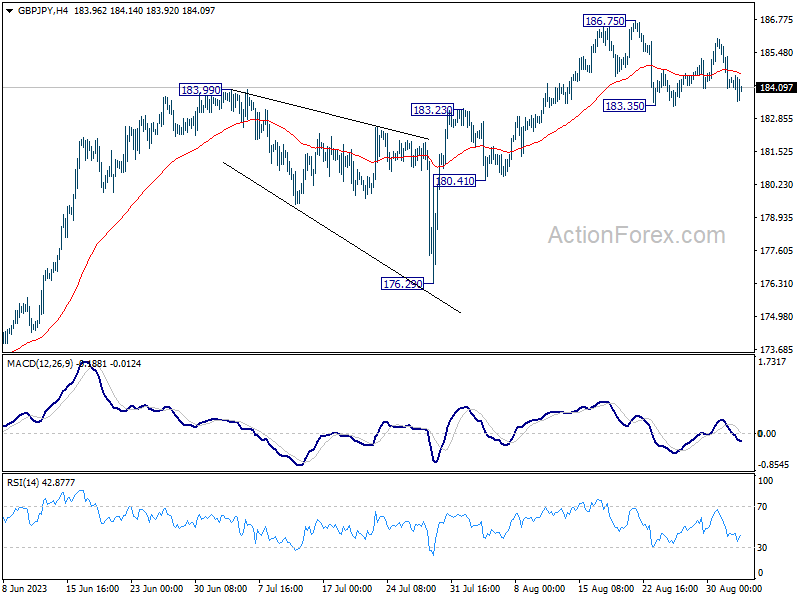Viewport: 800px width, 600px height.
Task: Select the RSI(14) 42.8777 indicator label
Action: click(41, 483)
